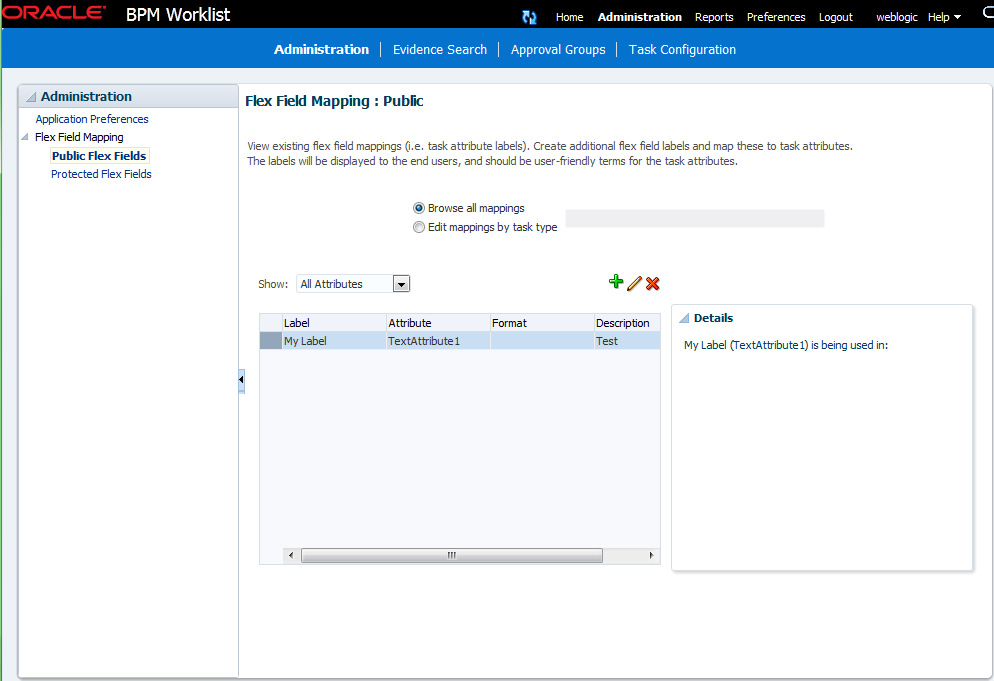Open Administration in top navigation bar

[640, 17]
